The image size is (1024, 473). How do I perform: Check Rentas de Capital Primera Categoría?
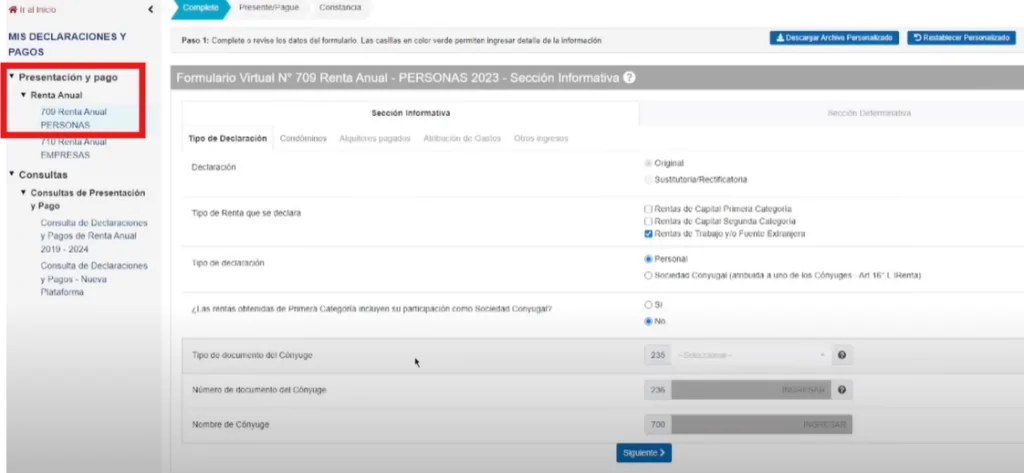click(649, 208)
